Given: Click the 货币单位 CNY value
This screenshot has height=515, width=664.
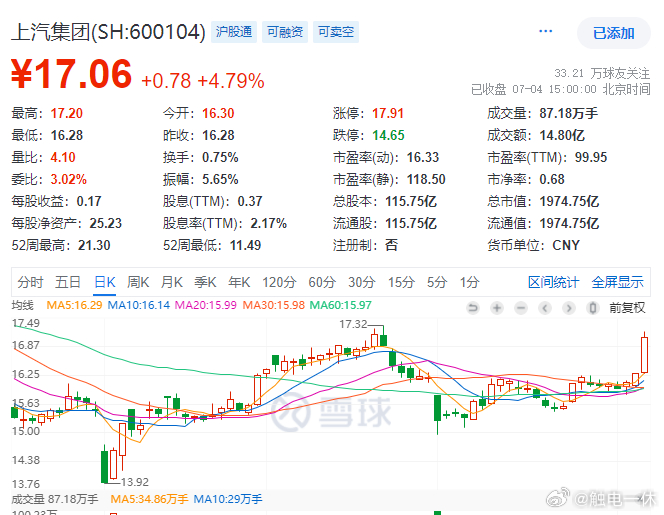Looking at the screenshot, I should 566,246.
